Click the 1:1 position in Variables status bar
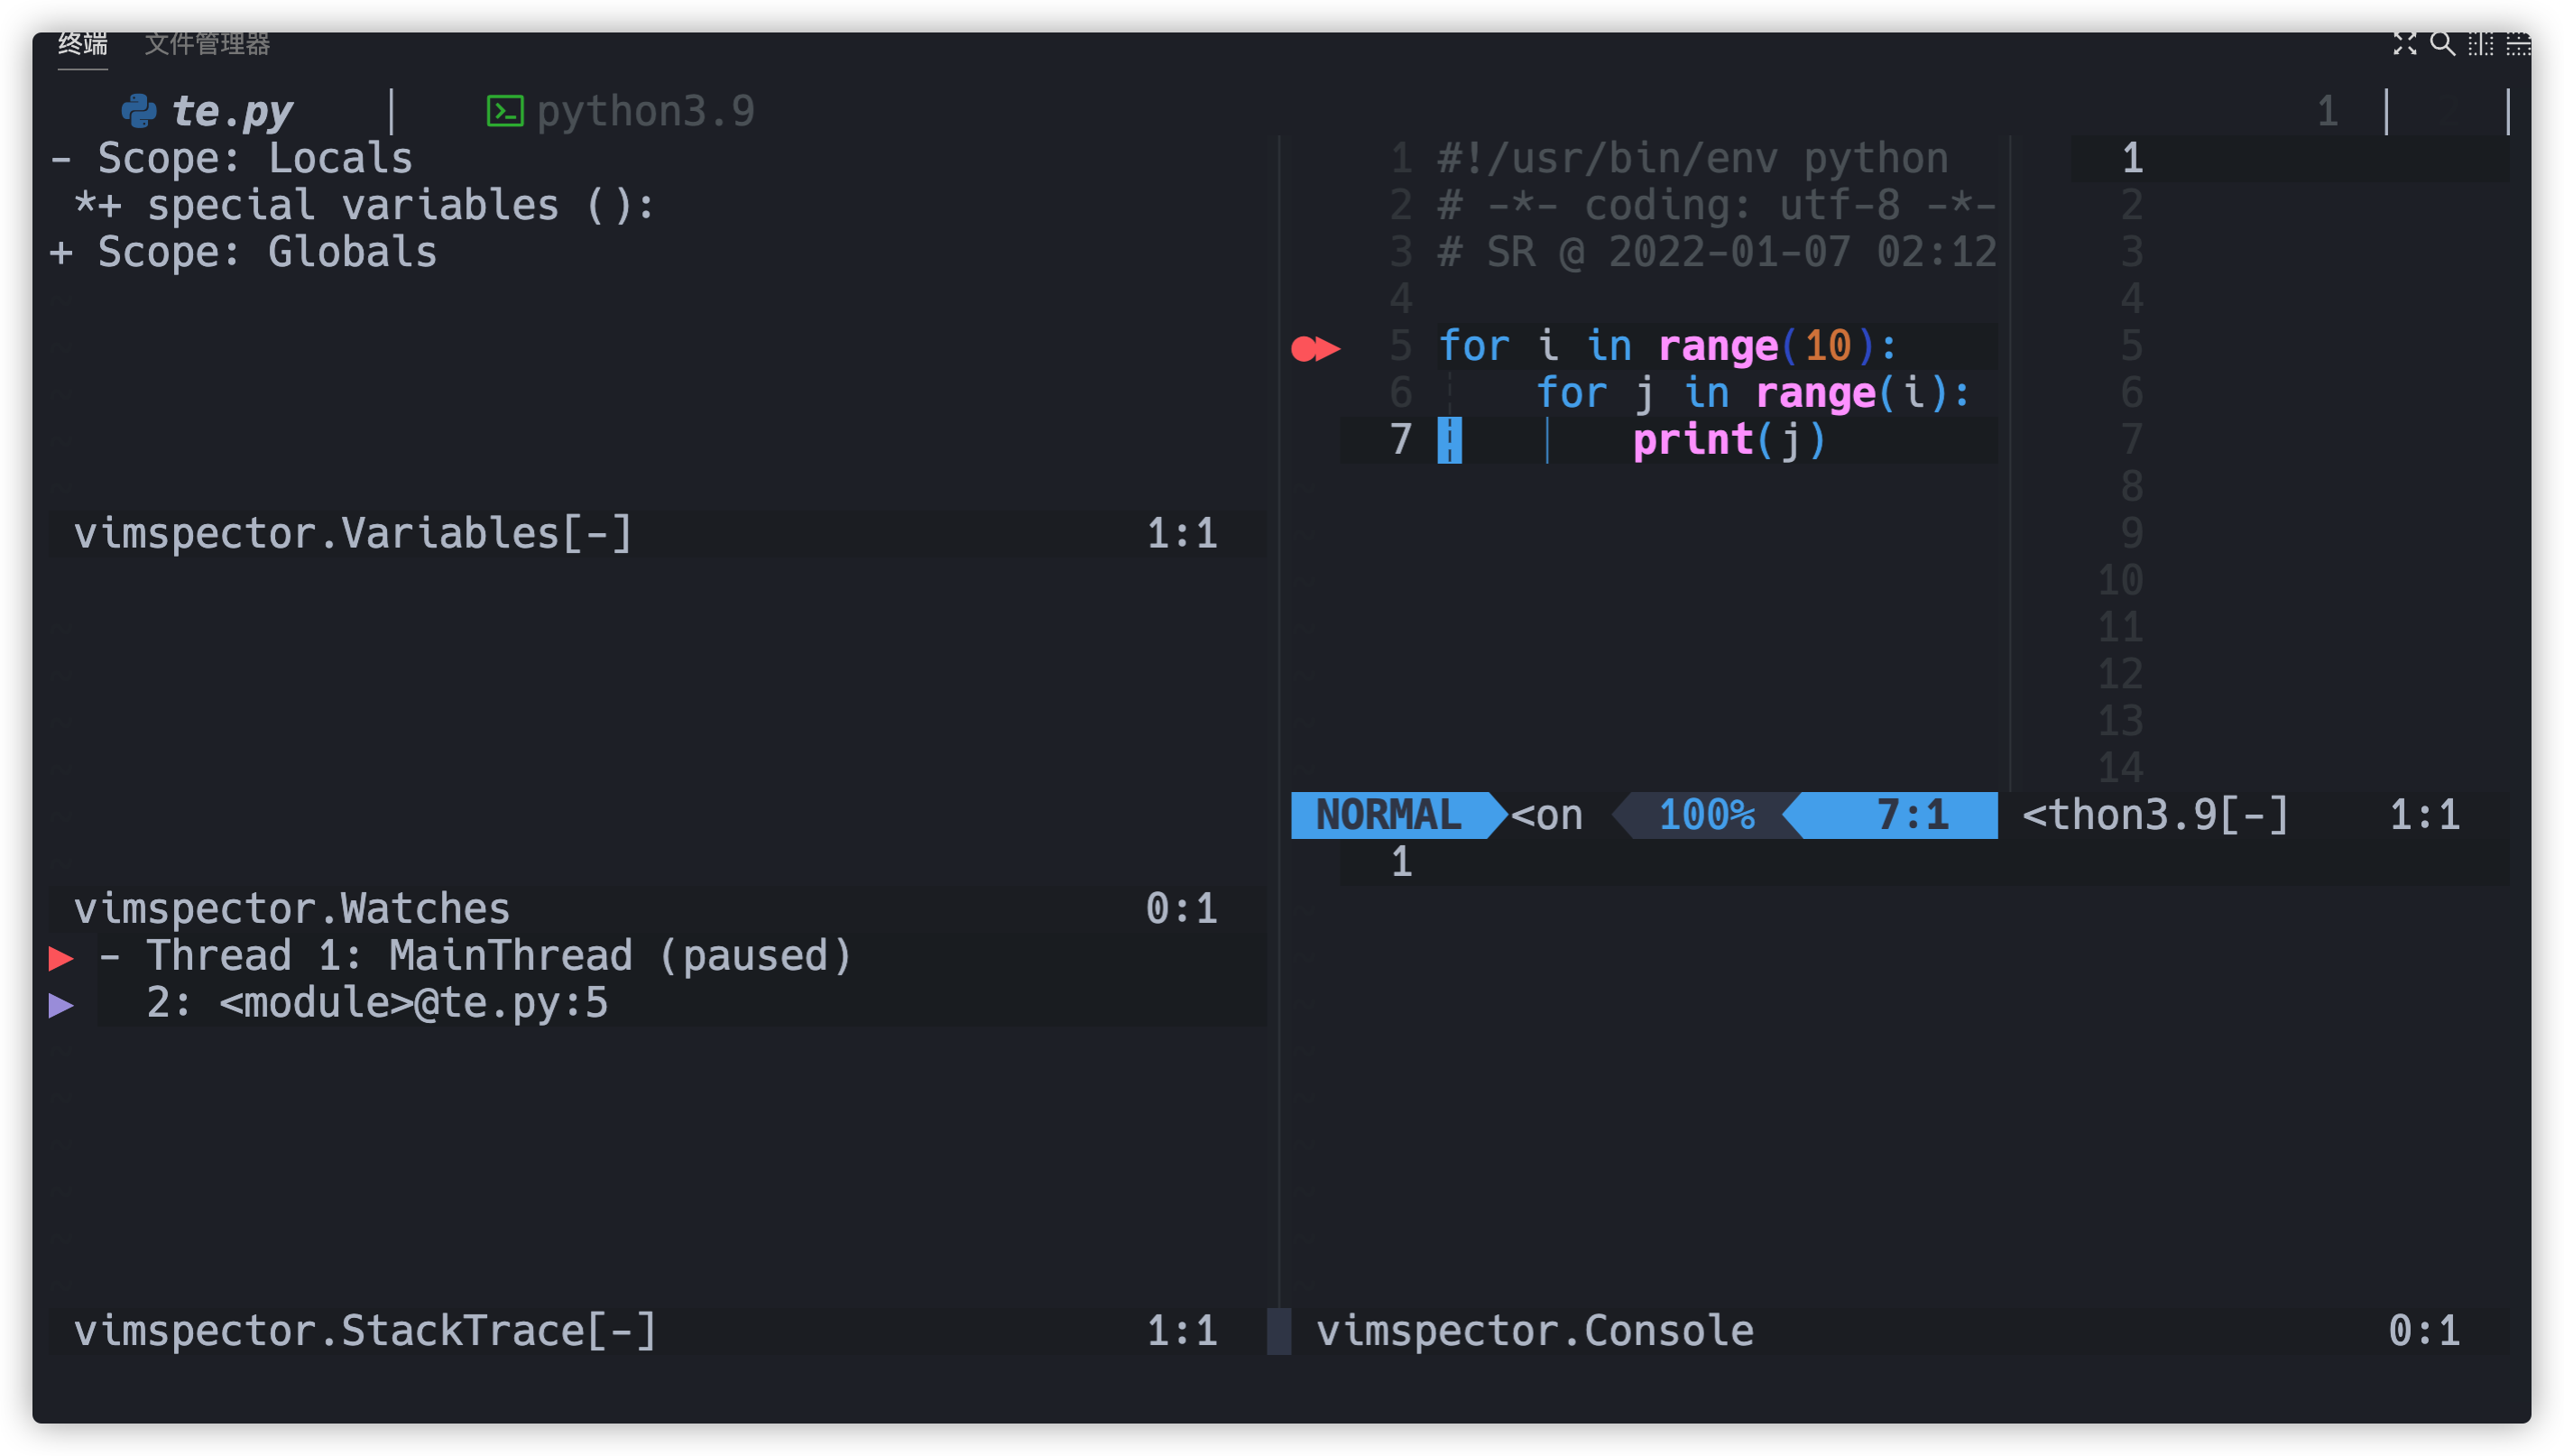Screen dimensions: 2564x1456 pyautogui.click(x=1182, y=533)
